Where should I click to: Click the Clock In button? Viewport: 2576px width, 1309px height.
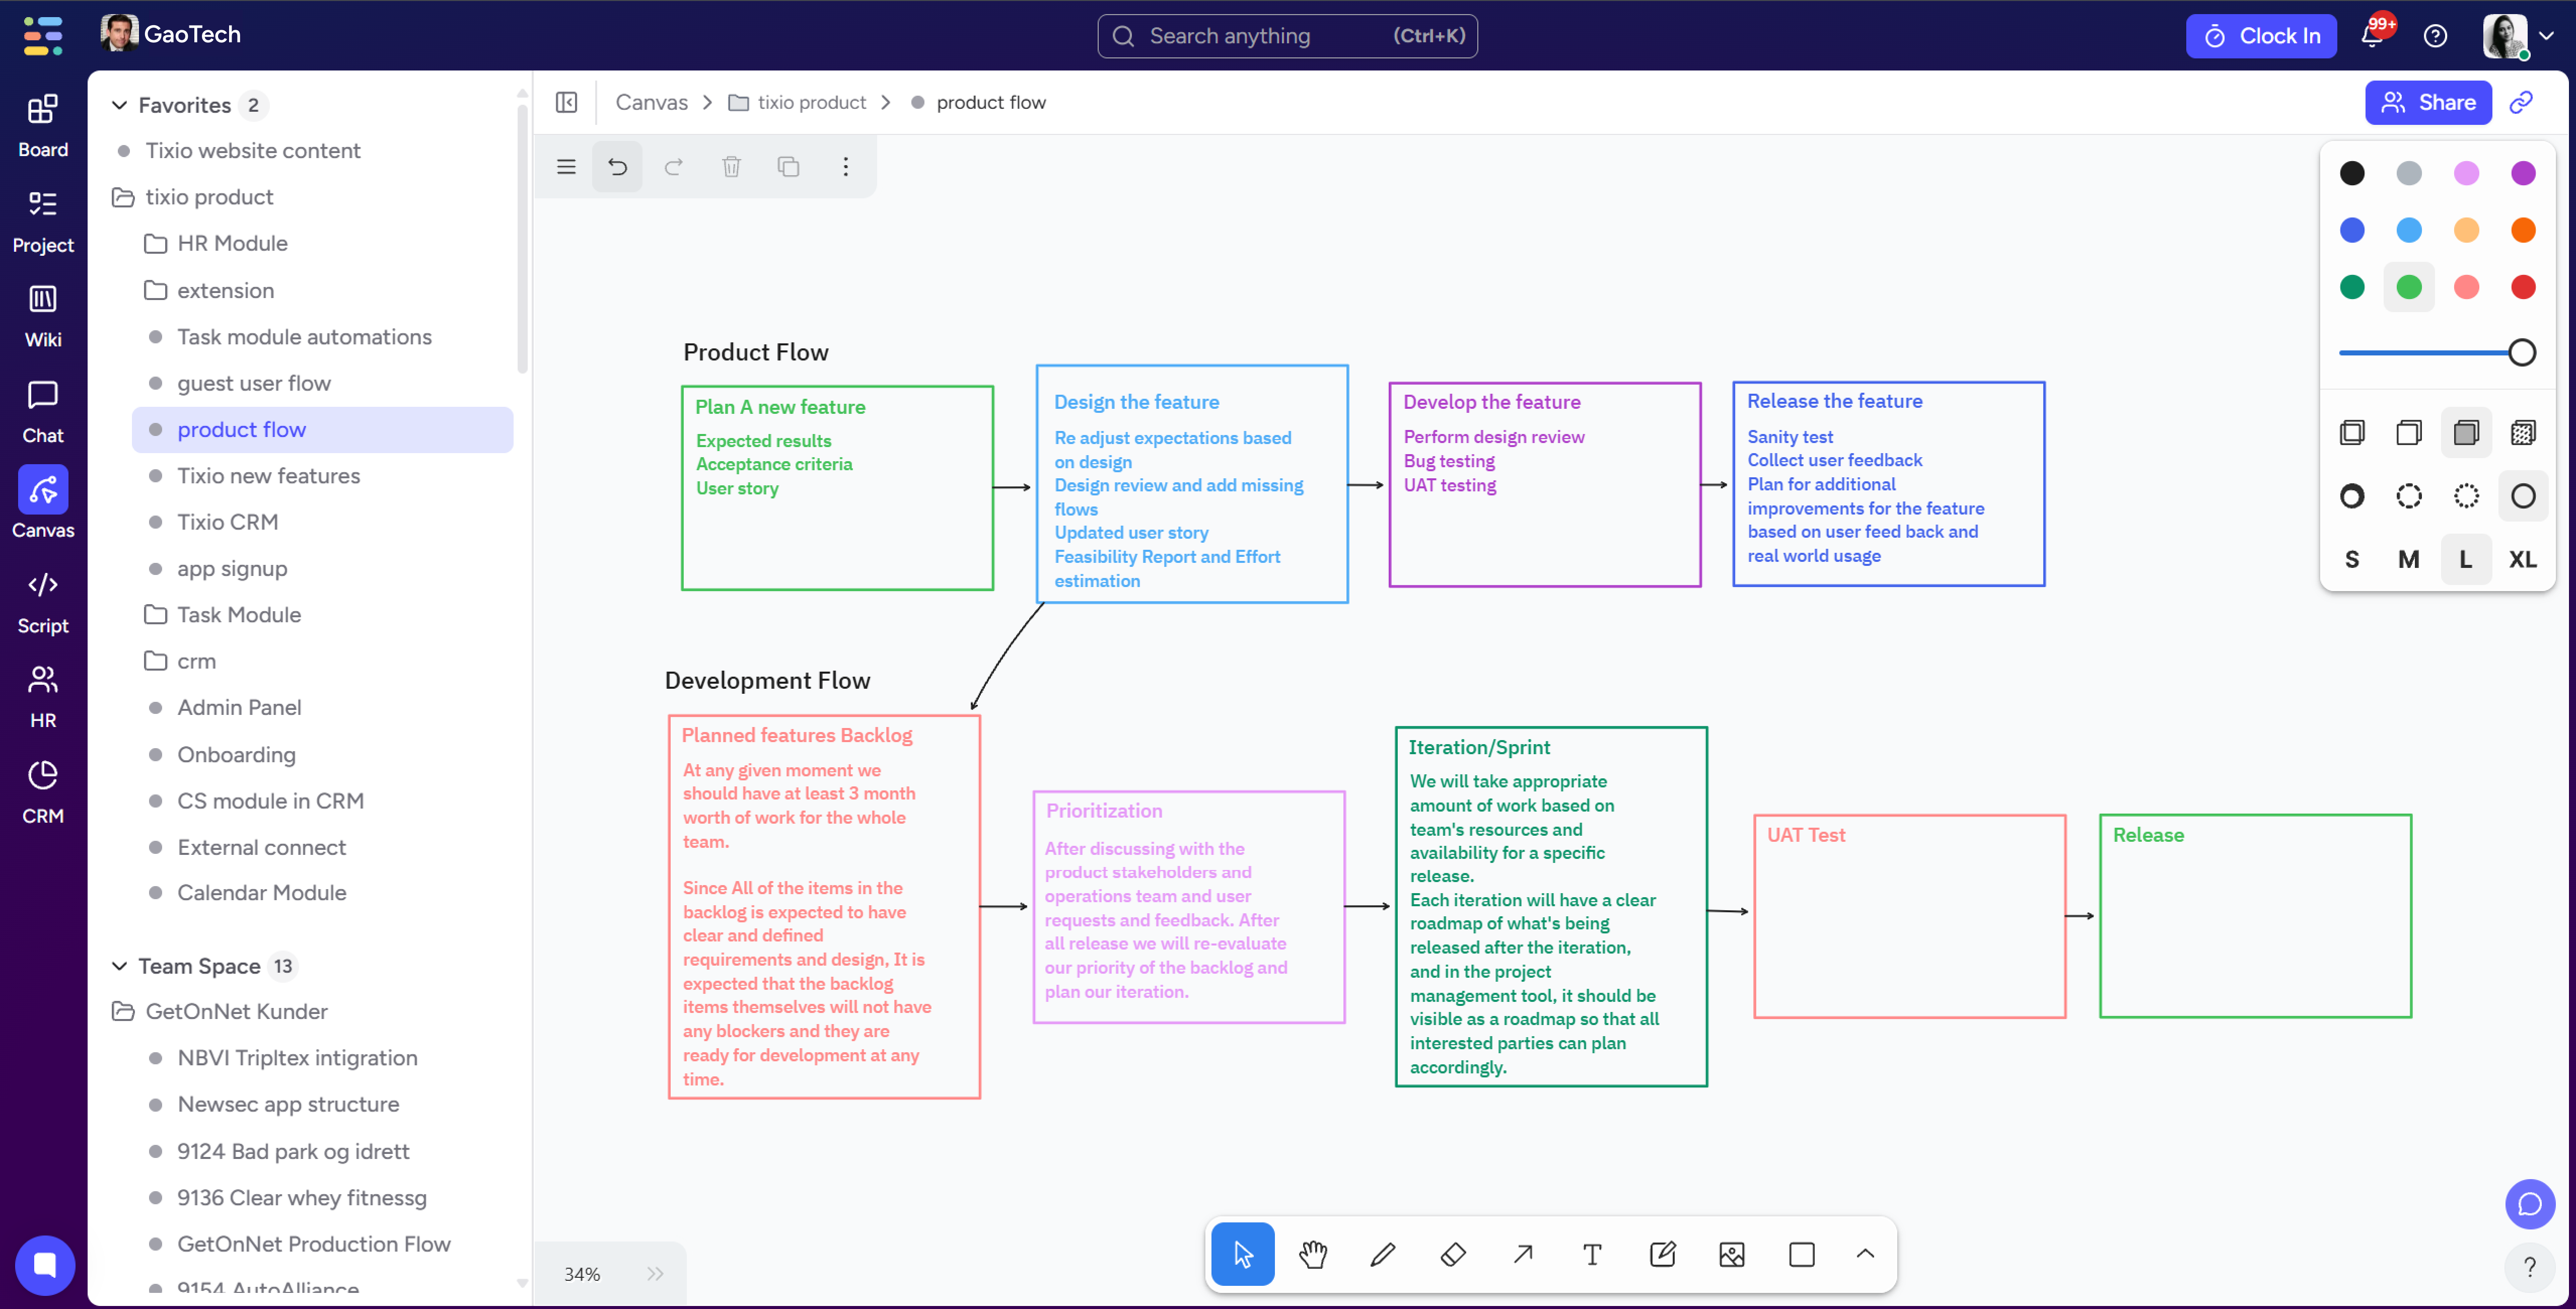click(2260, 36)
